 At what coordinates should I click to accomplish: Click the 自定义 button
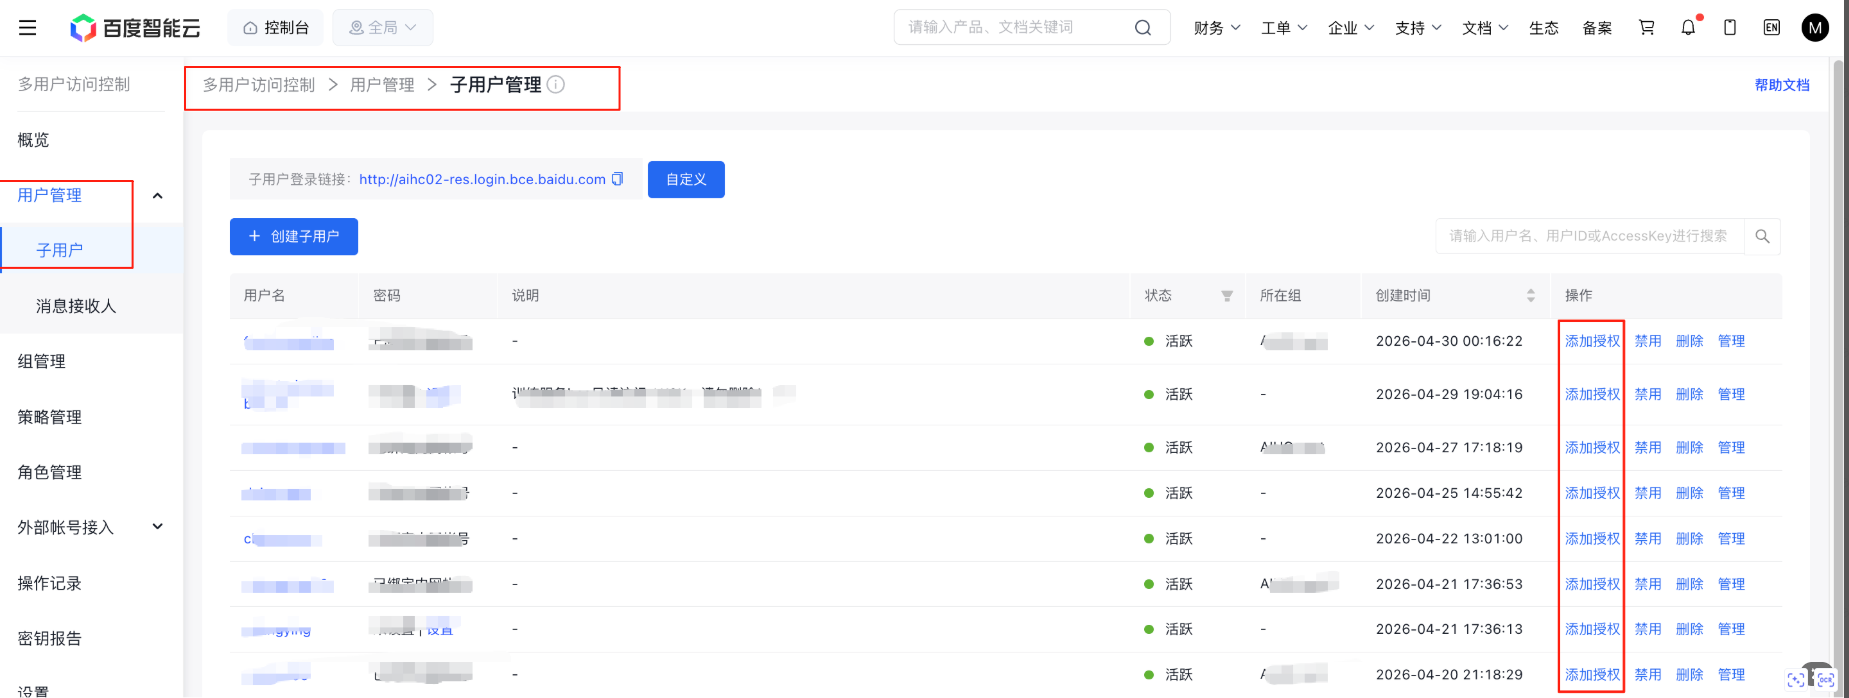coord(686,179)
